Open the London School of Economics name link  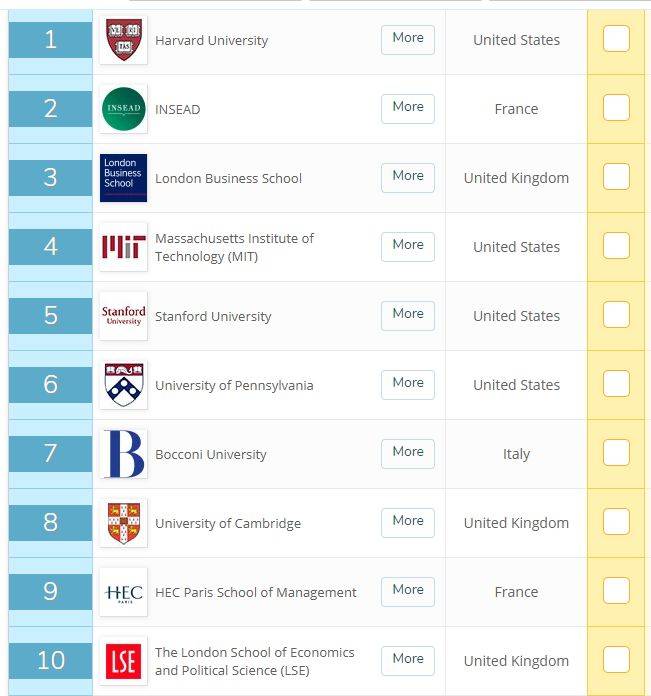click(x=255, y=661)
